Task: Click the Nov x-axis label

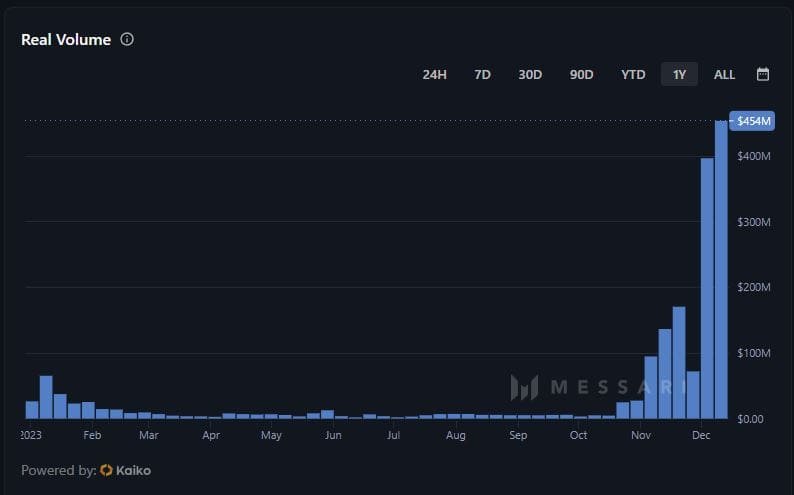Action: point(641,435)
